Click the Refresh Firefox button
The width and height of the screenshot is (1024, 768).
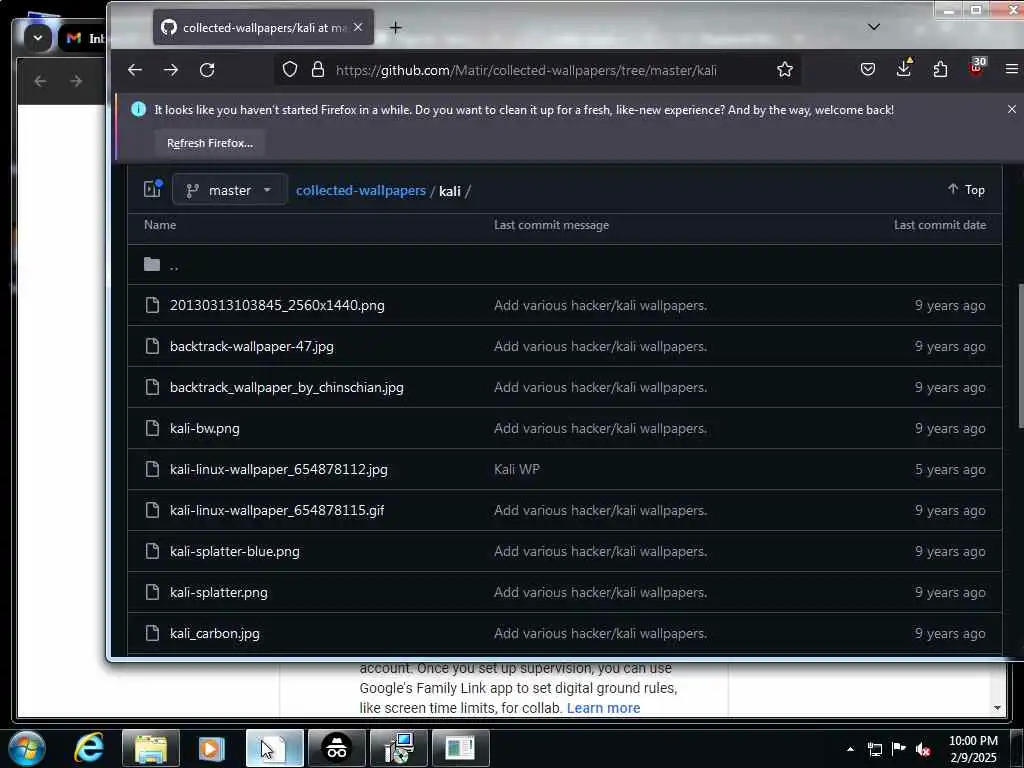point(210,143)
